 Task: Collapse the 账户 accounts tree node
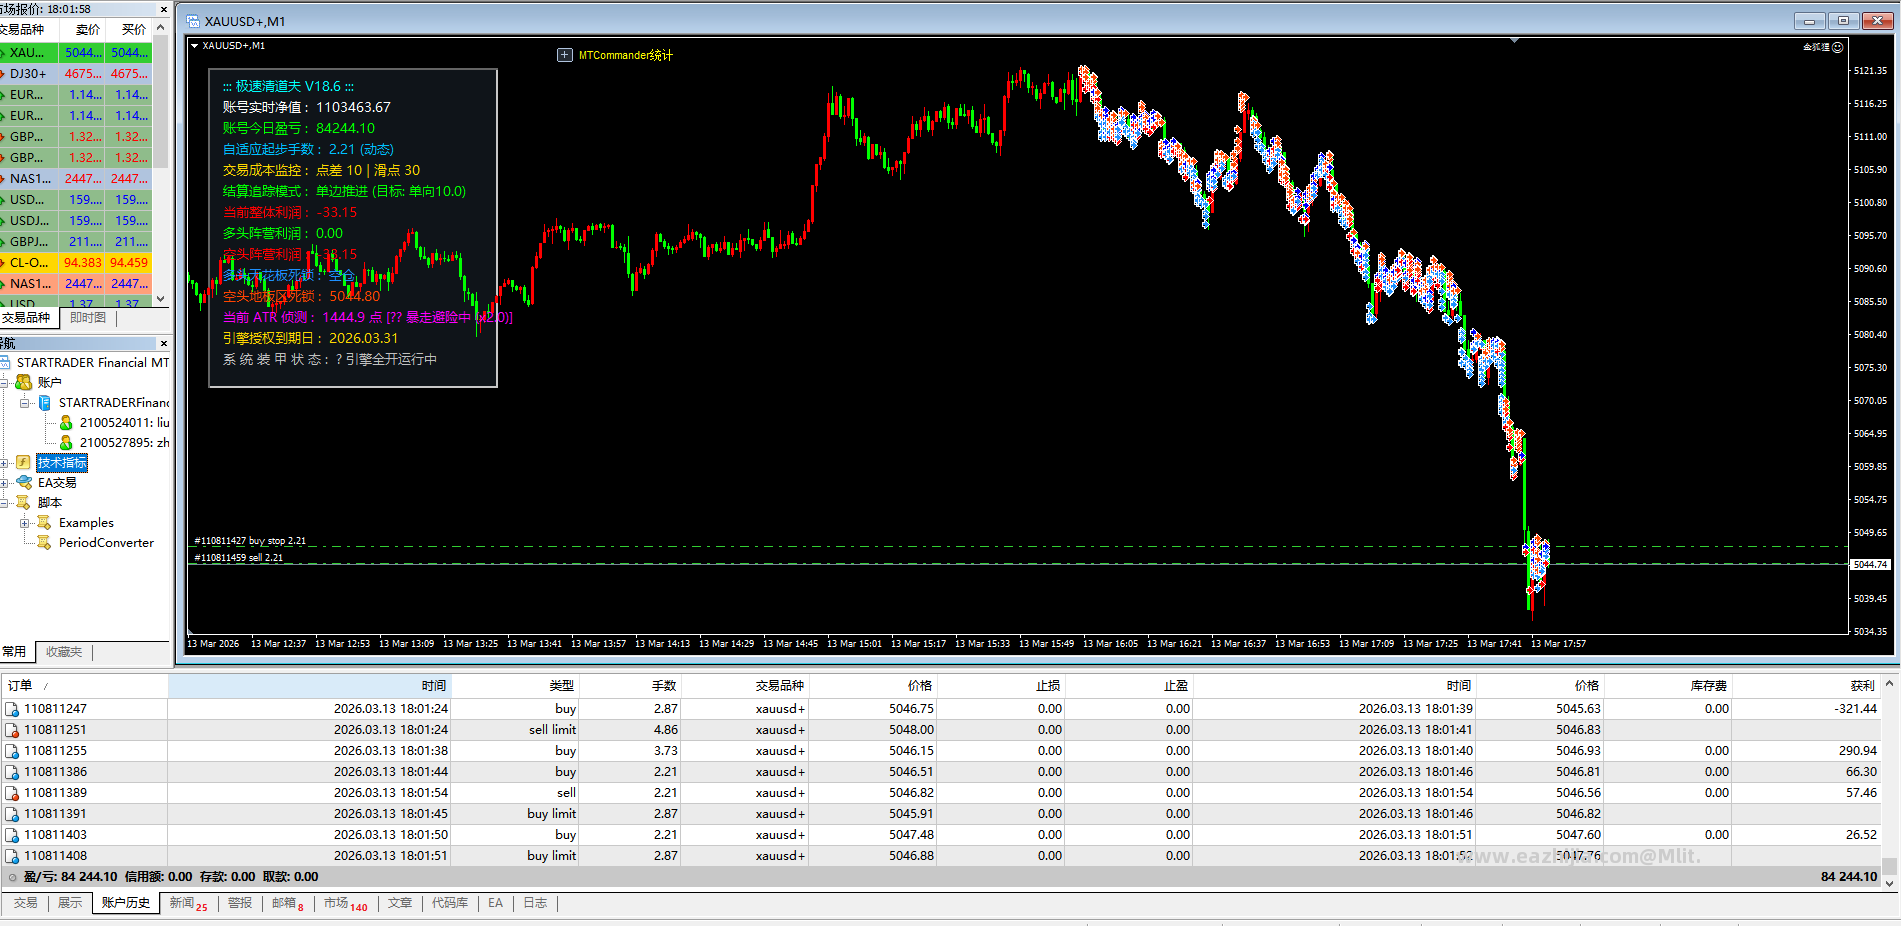(4, 382)
